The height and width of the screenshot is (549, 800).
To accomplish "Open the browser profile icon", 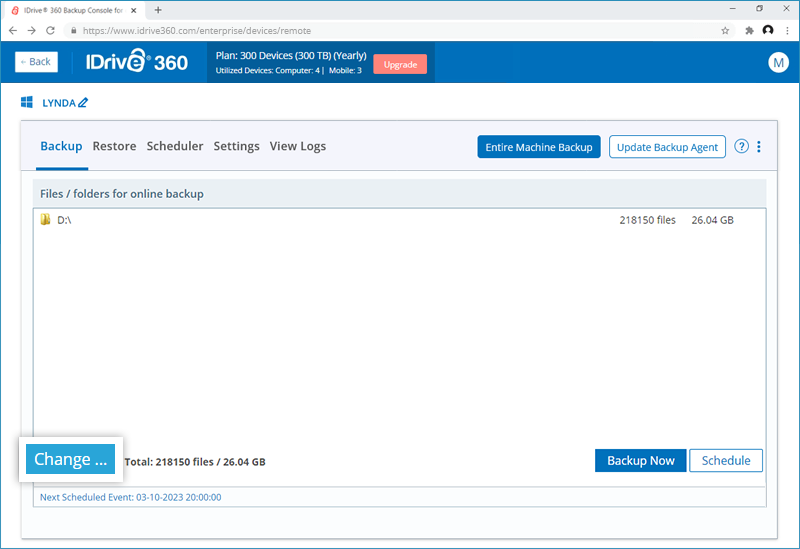I will (x=768, y=31).
